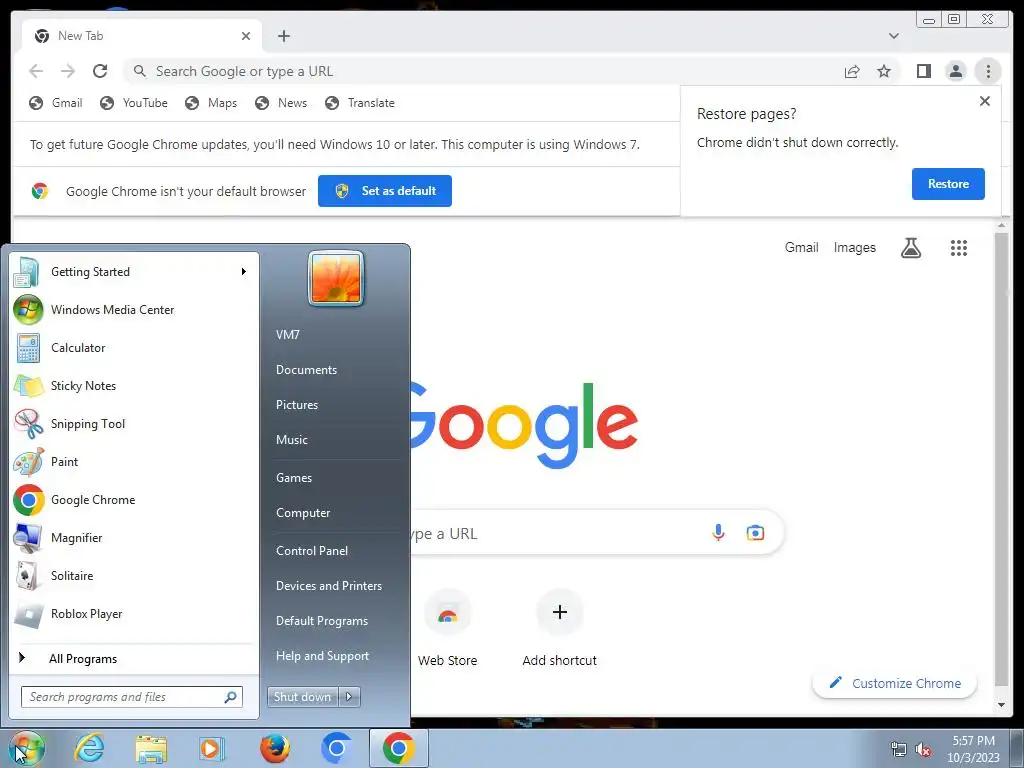Open Computer in Start menu
The image size is (1024, 768).
point(303,513)
